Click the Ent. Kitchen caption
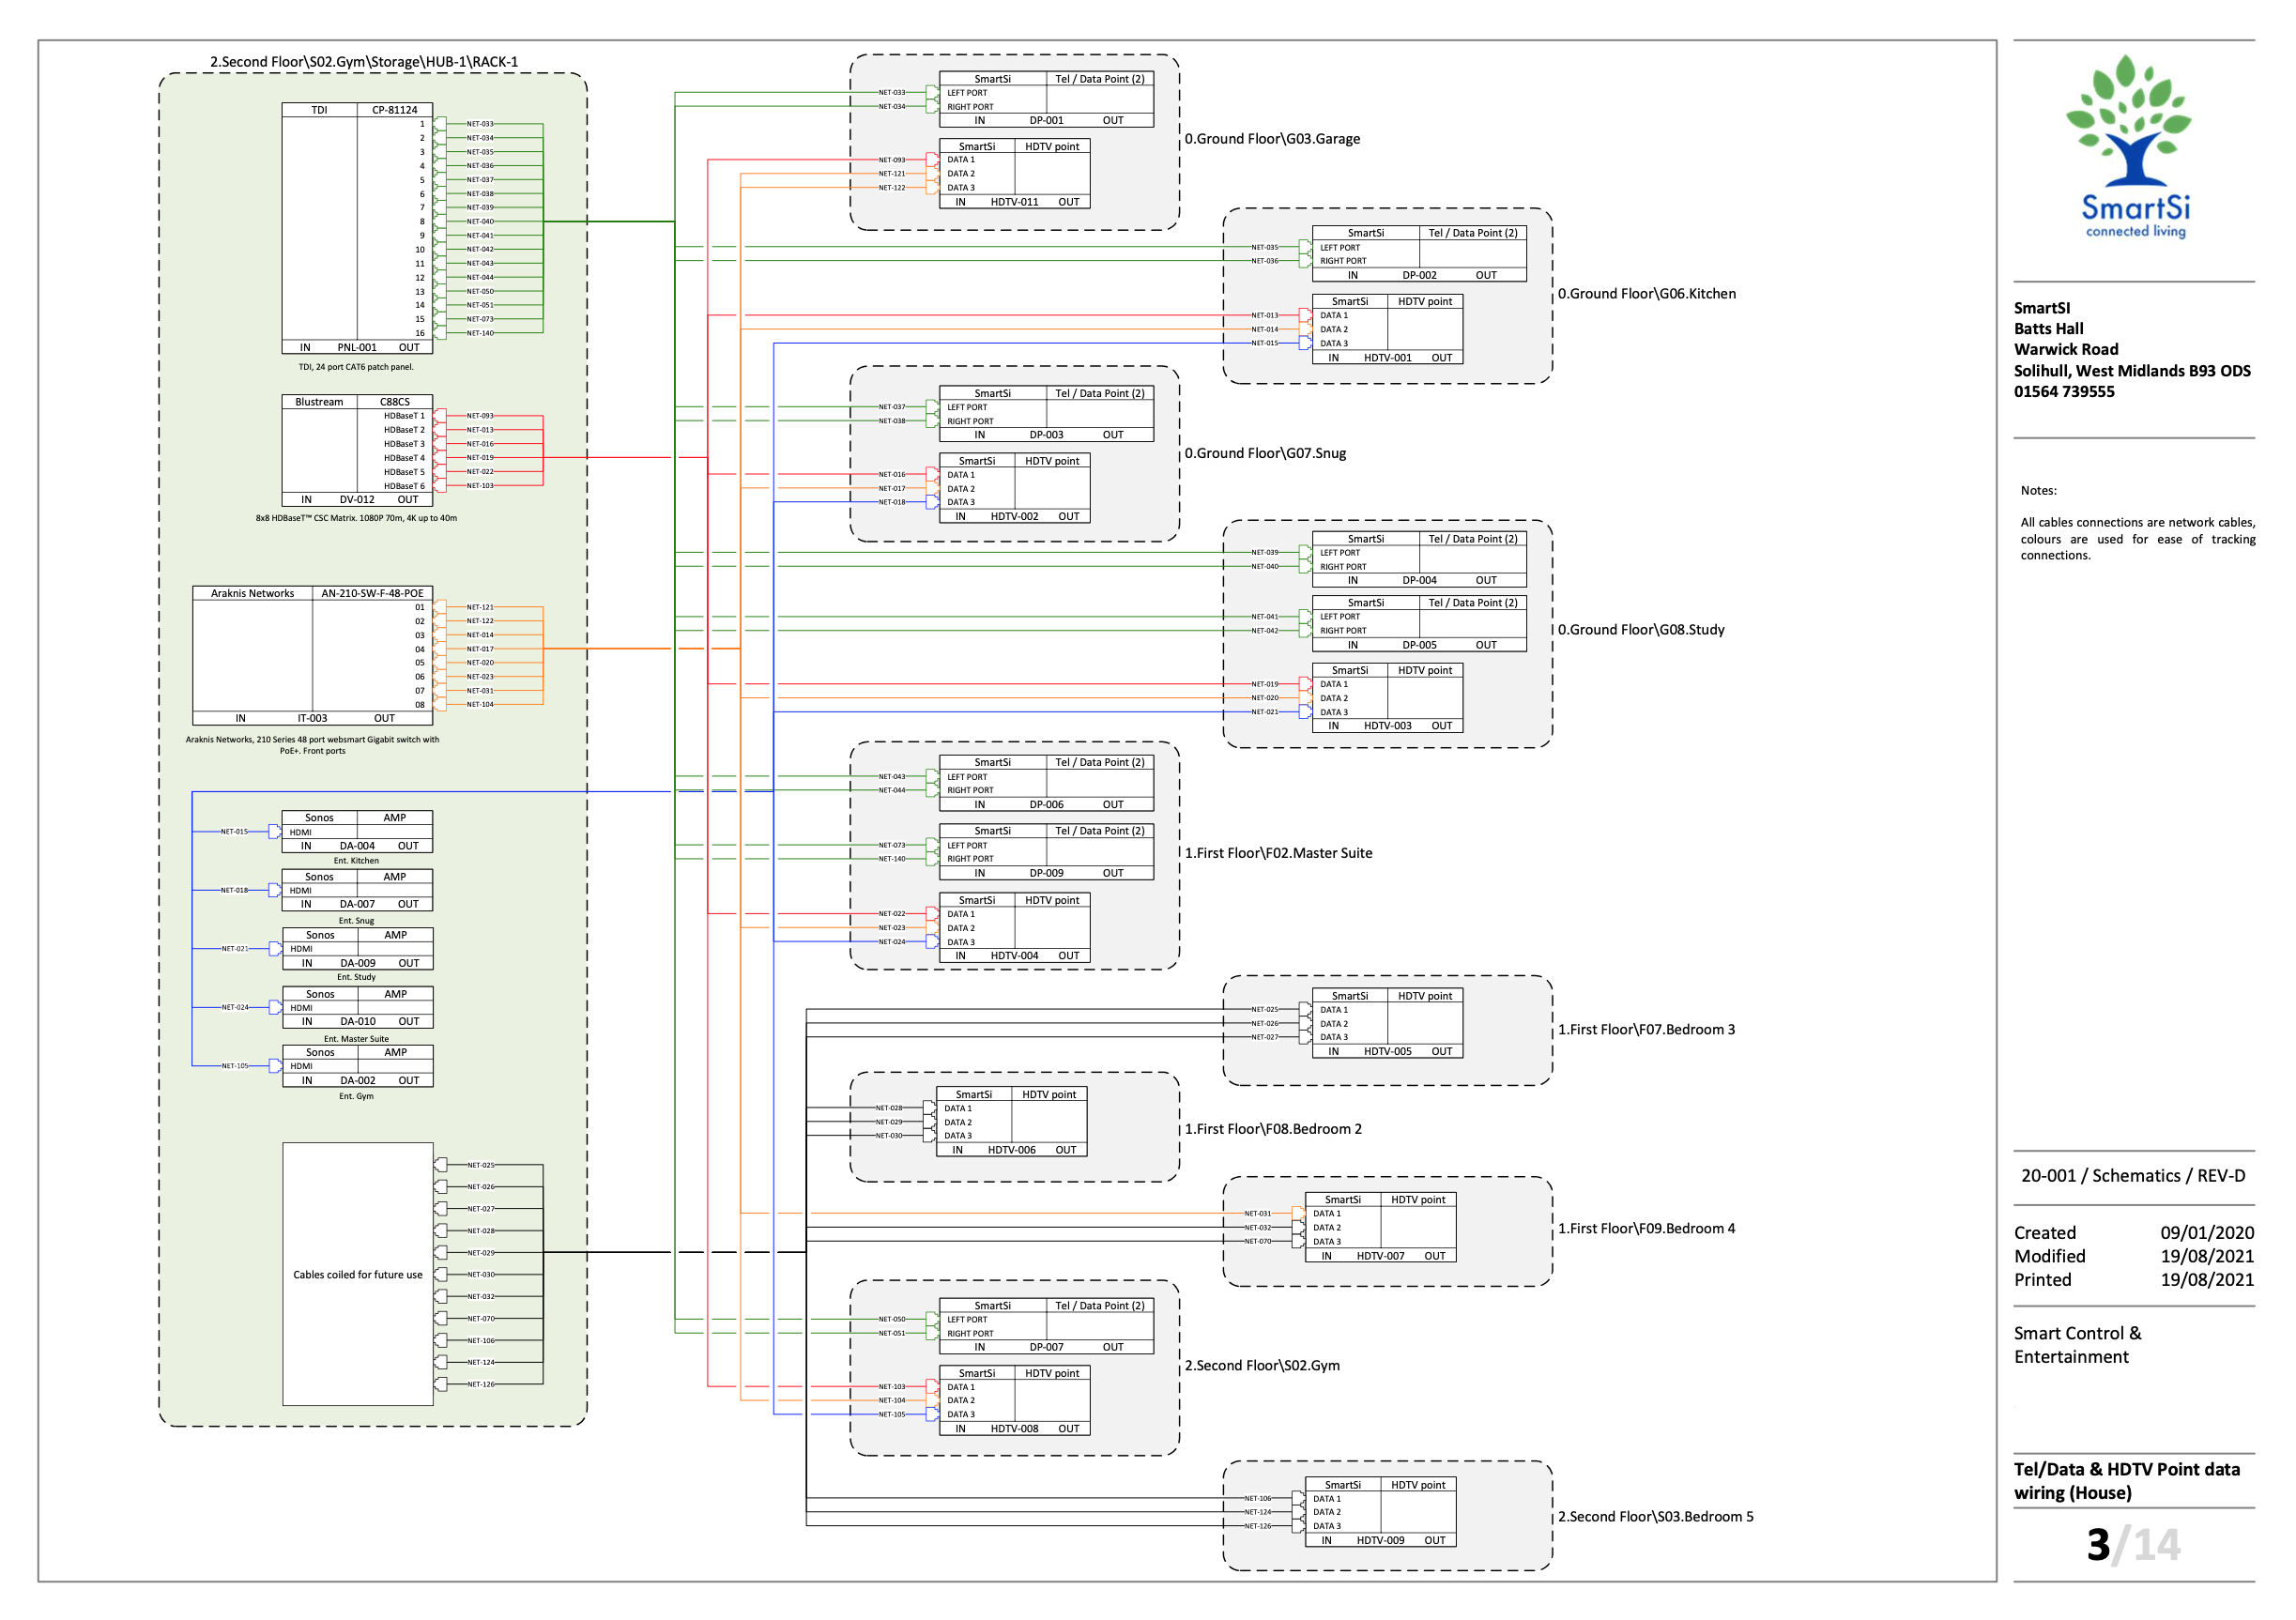 pos(356,861)
